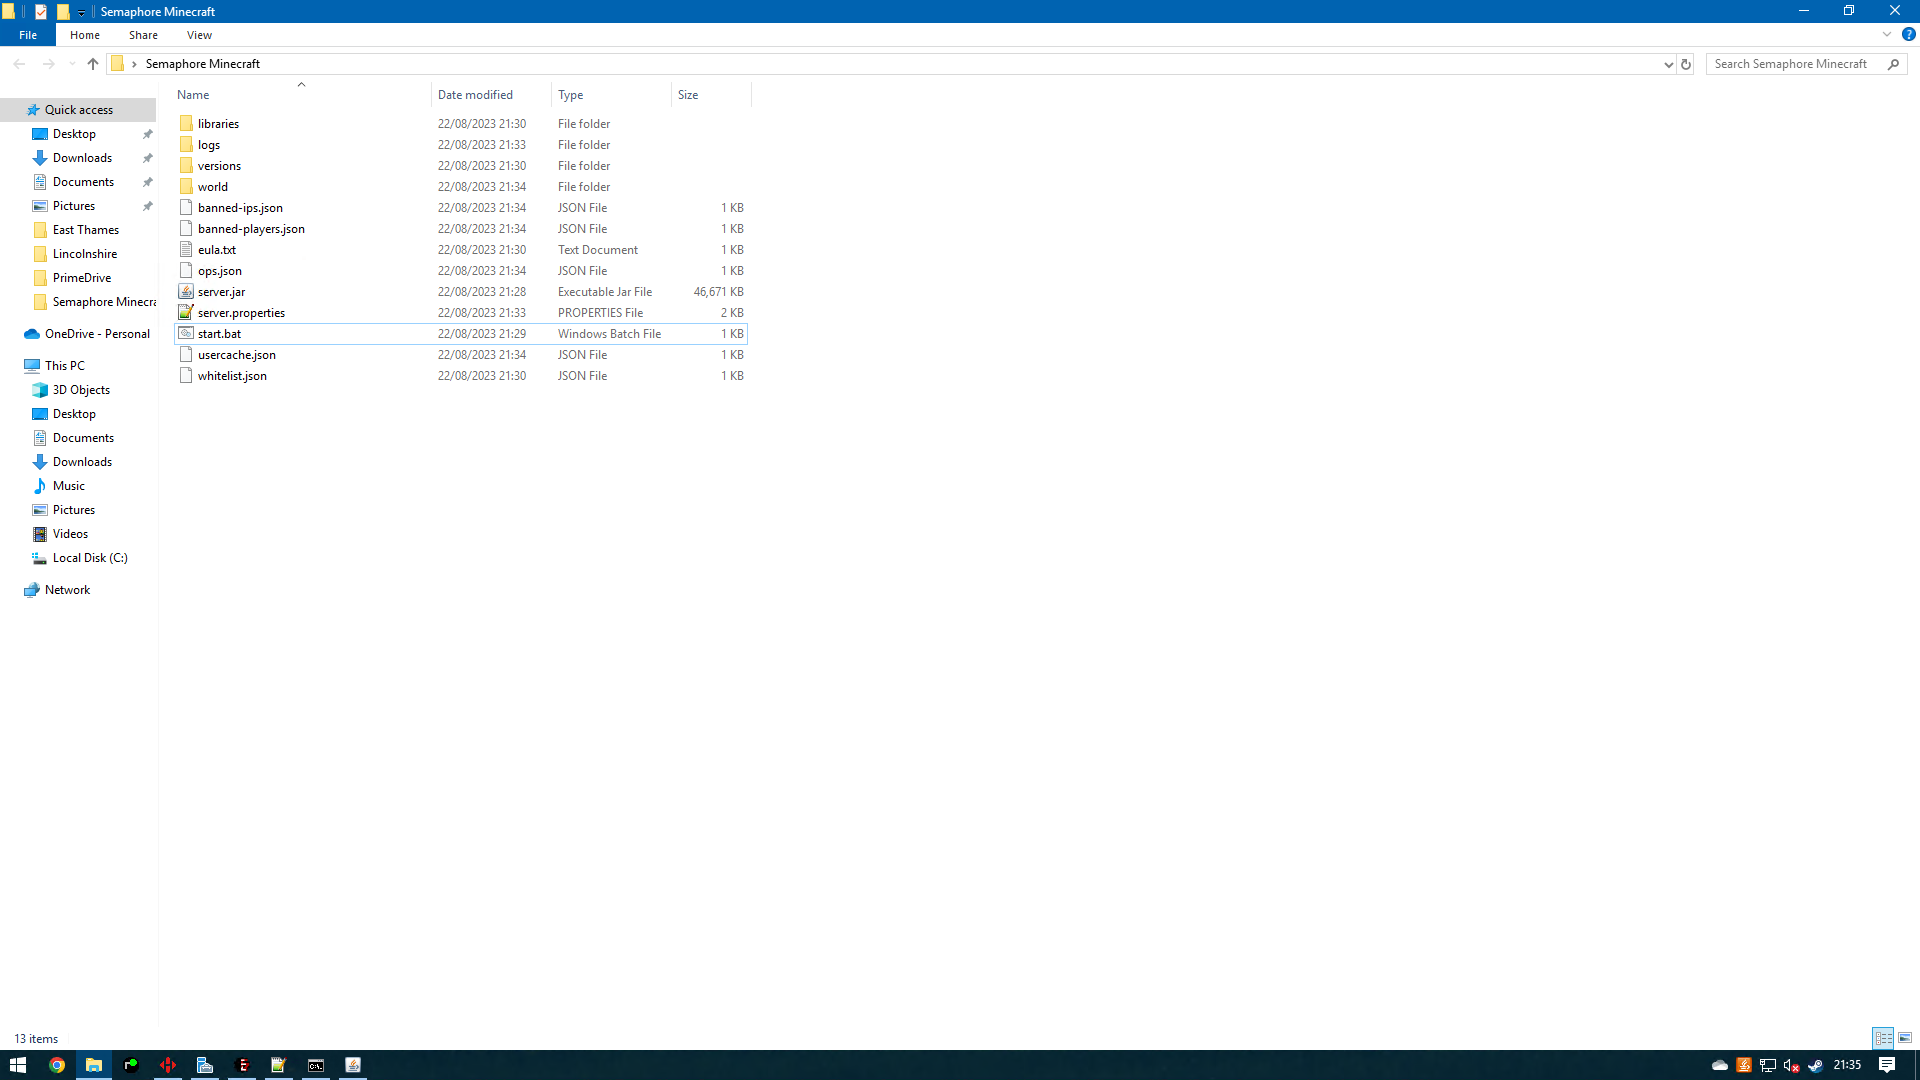Open Customize Quick Access Toolbar dropdown
1920x1080 pixels.
(82, 12)
